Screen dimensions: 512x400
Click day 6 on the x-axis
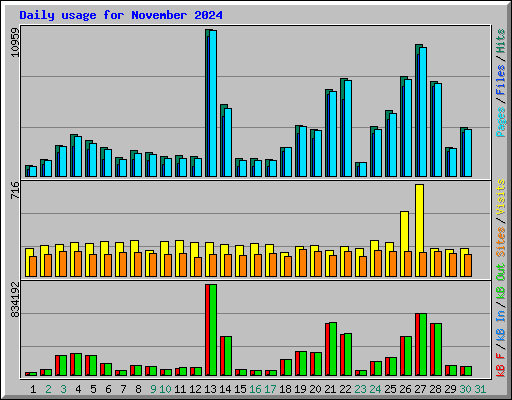(108, 389)
